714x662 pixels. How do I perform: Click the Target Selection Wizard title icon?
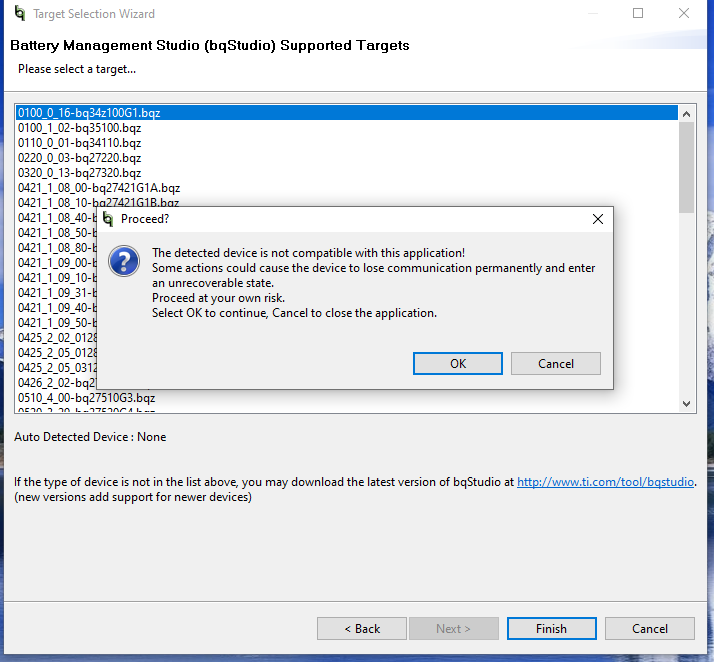(x=20, y=13)
